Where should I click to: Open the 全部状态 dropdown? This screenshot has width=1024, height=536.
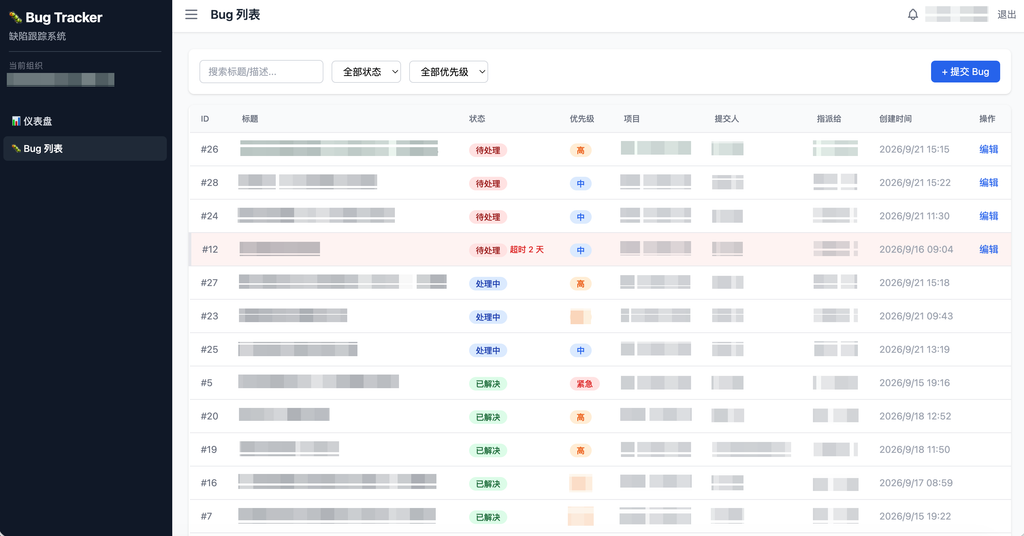(x=366, y=72)
